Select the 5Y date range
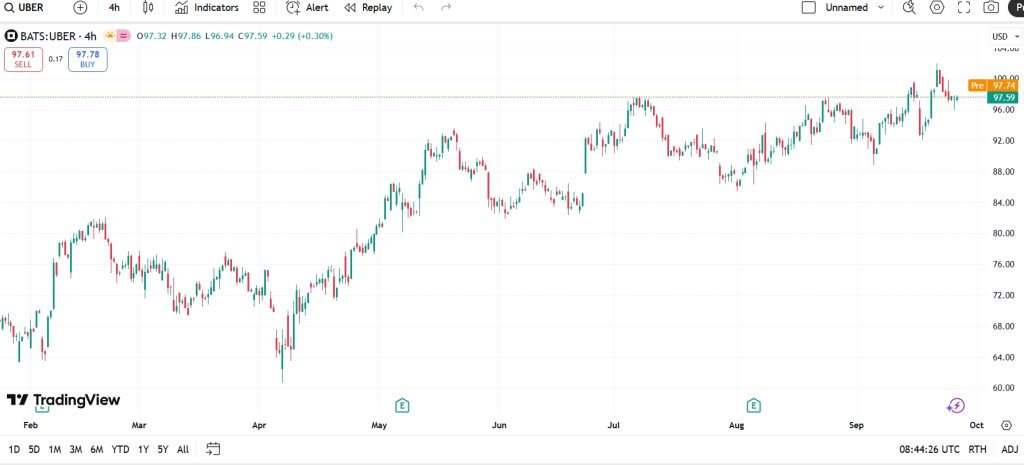Viewport: 1024px width, 465px height. coord(163,449)
